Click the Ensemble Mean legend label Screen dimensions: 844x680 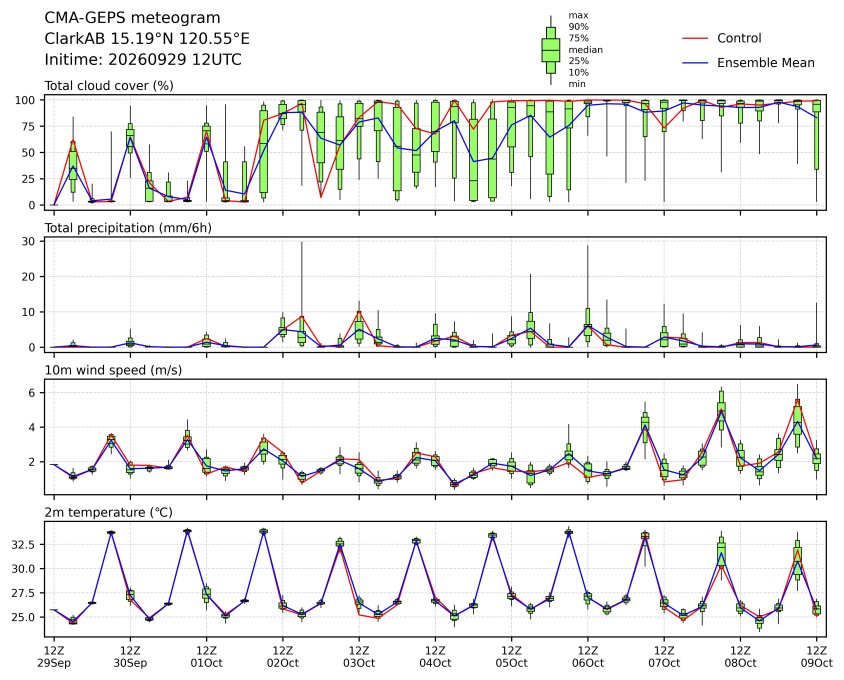pos(765,63)
